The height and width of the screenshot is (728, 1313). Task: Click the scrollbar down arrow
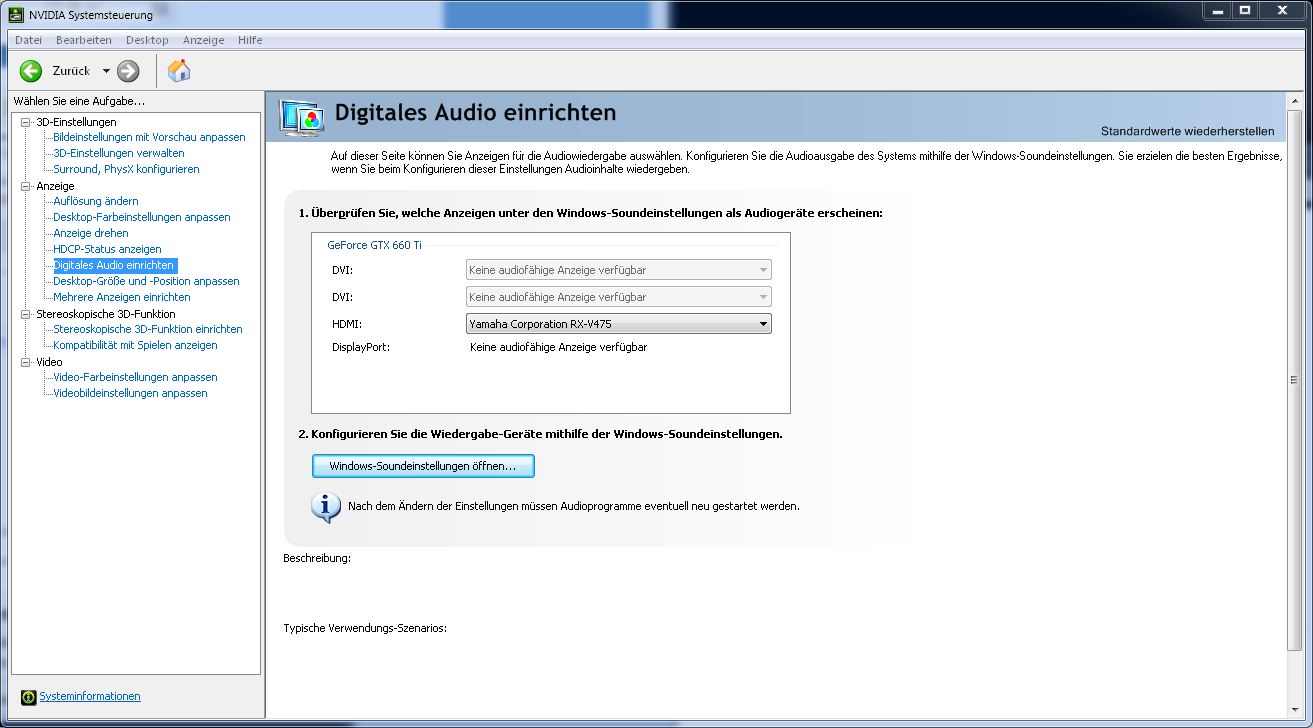click(x=1295, y=709)
